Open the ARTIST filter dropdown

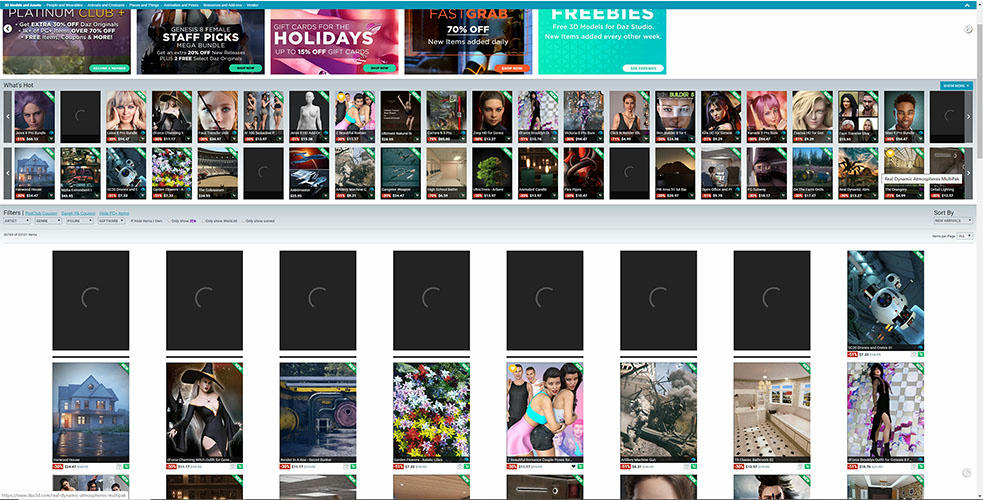16,220
